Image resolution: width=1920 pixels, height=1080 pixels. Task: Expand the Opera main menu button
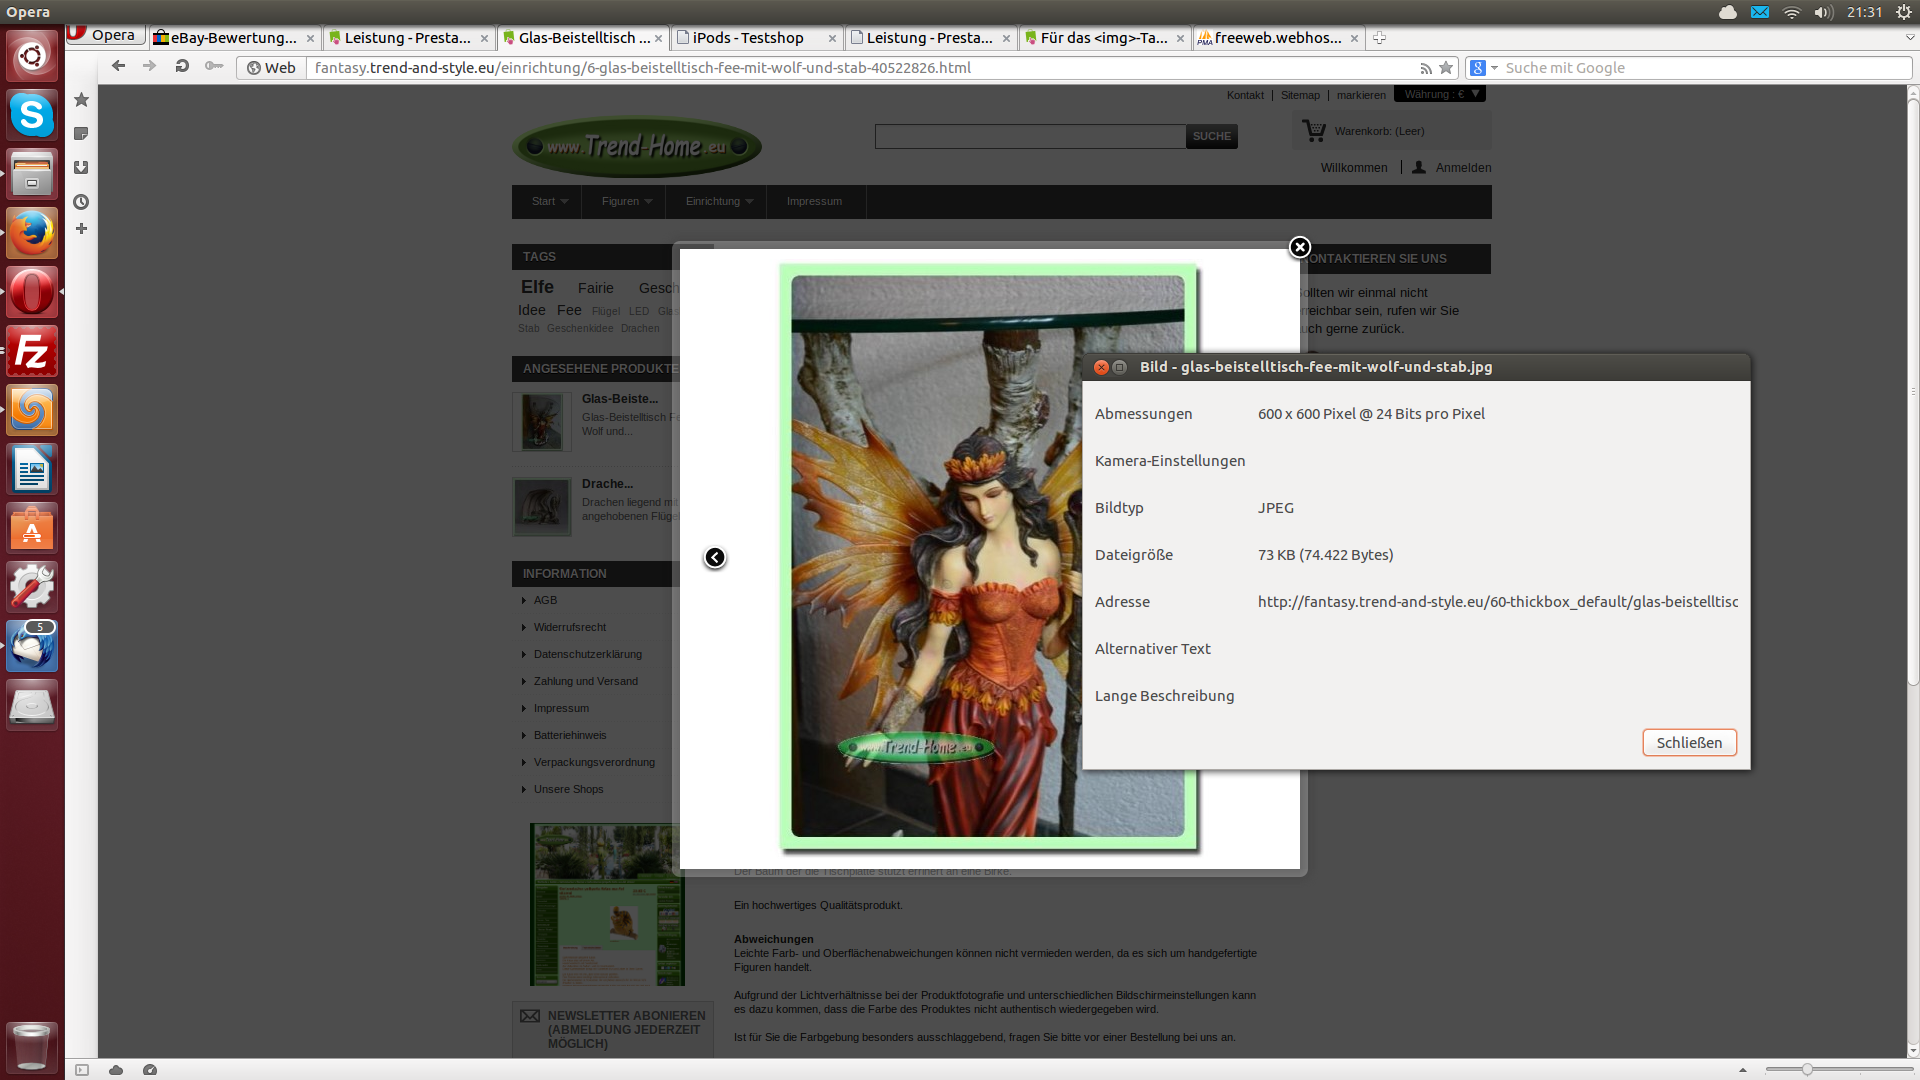click(x=104, y=36)
